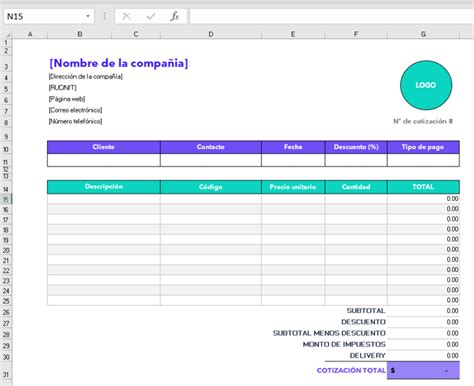The image size is (474, 386).
Task: Click the SUBTOTAL label
Action: pos(366,311)
